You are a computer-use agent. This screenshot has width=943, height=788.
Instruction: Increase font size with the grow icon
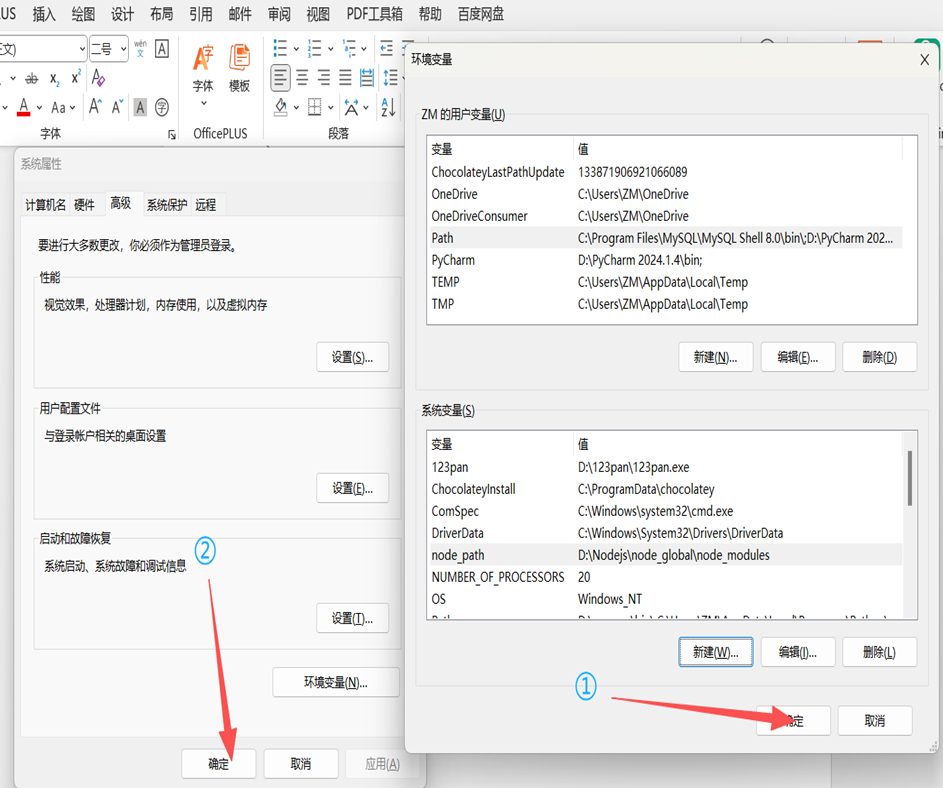[95, 107]
